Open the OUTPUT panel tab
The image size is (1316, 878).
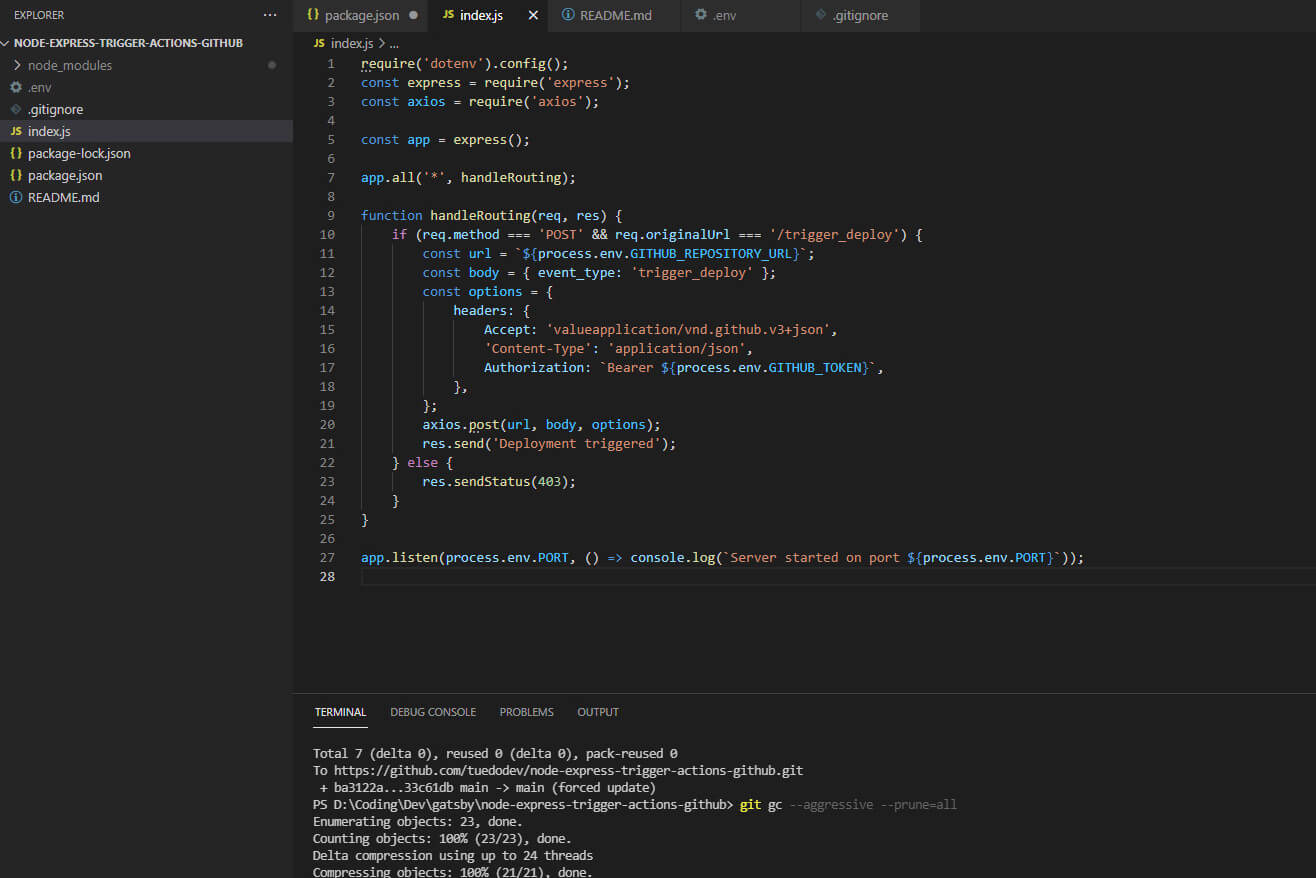(598, 712)
